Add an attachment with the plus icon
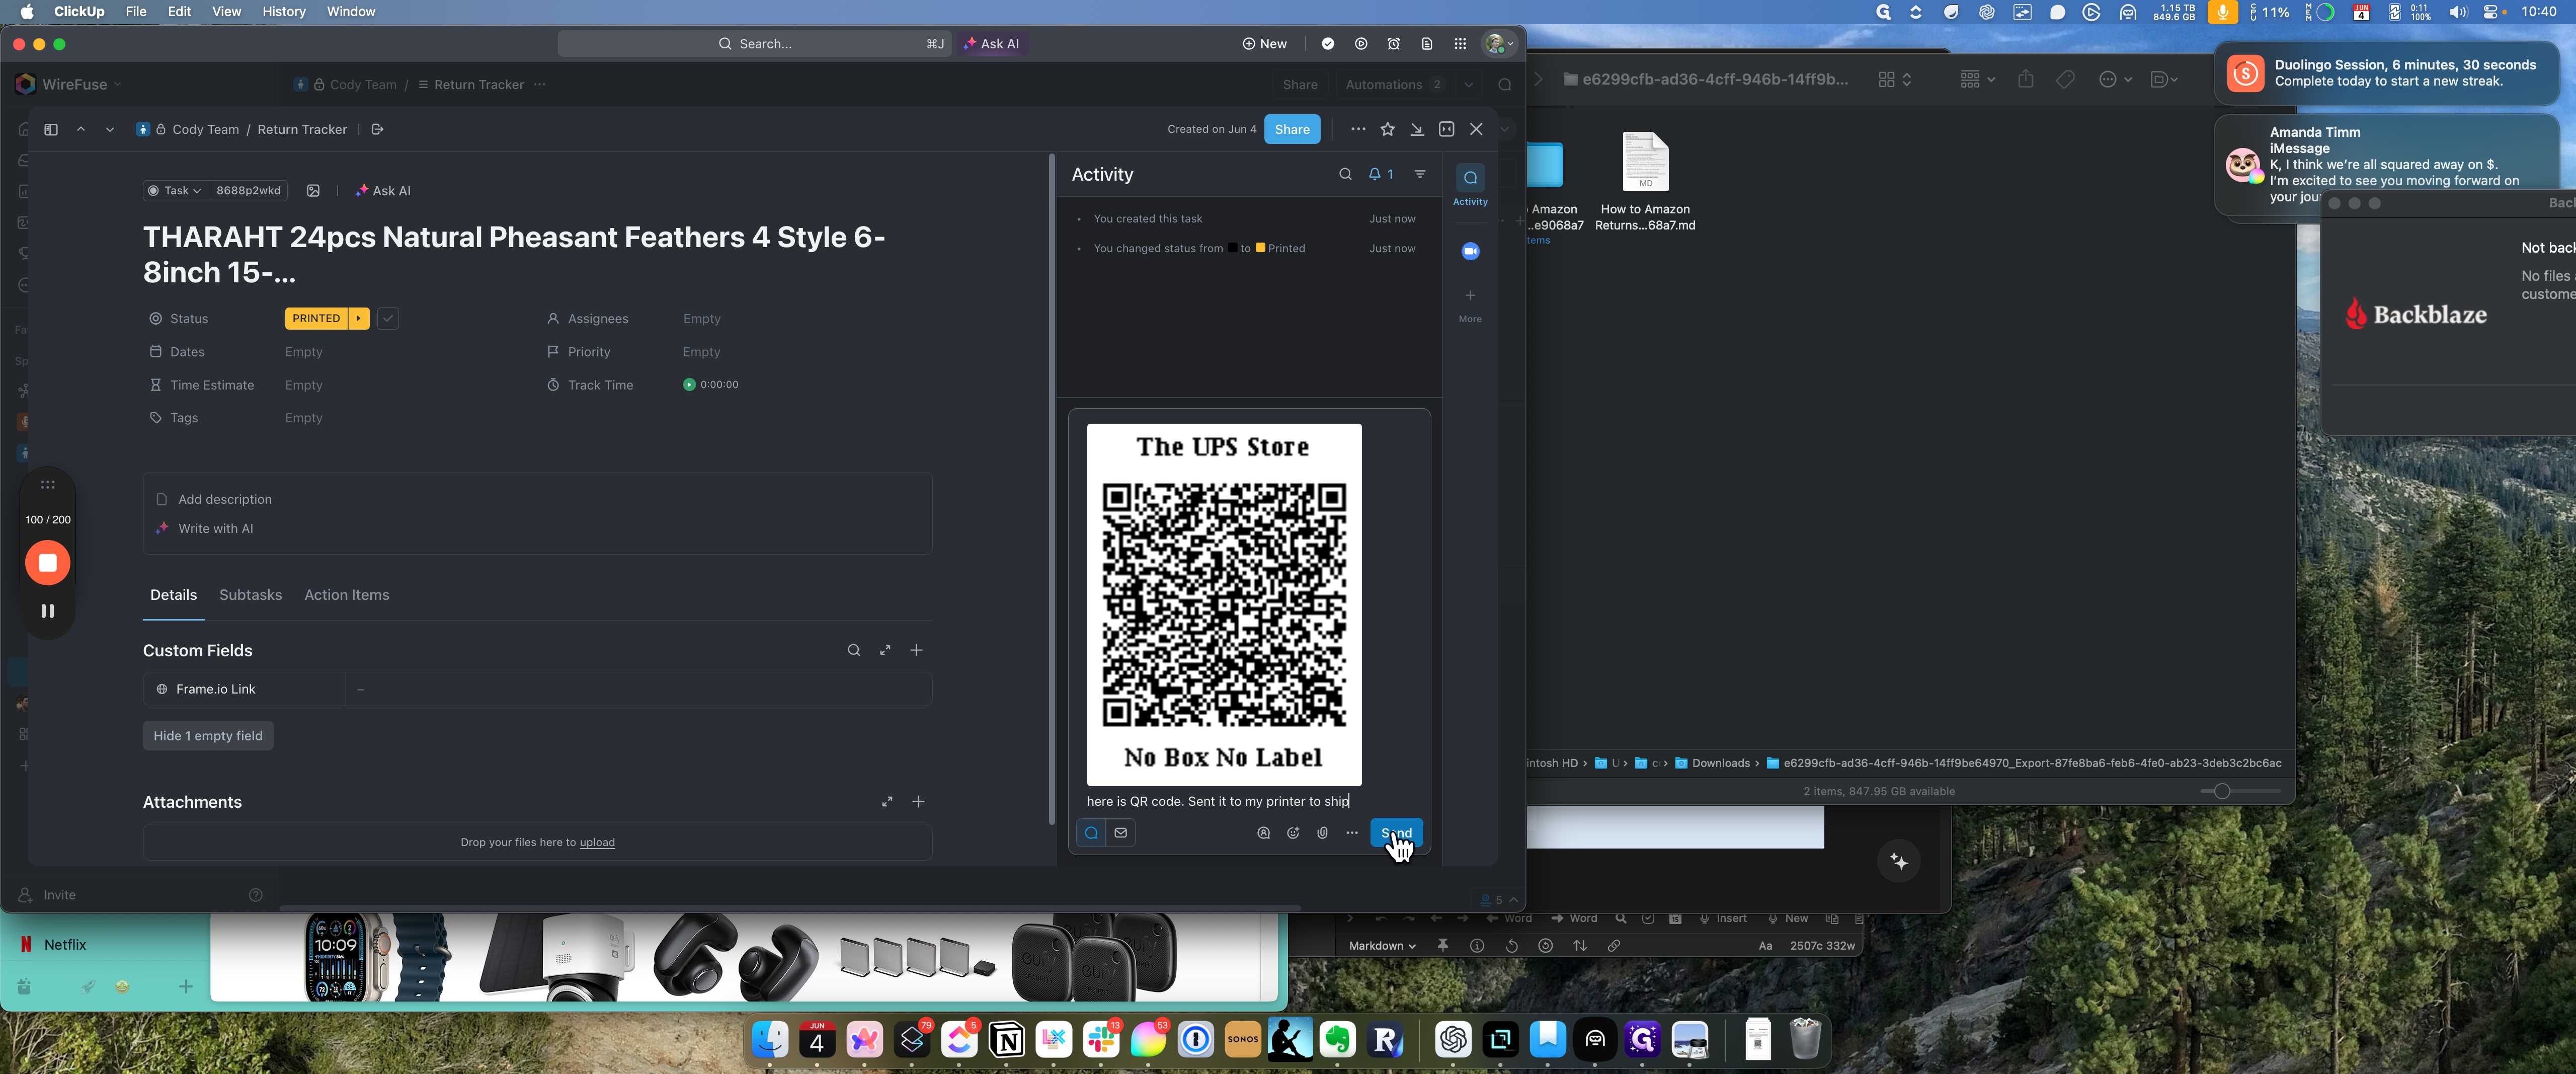The height and width of the screenshot is (1074, 2576). [919, 801]
